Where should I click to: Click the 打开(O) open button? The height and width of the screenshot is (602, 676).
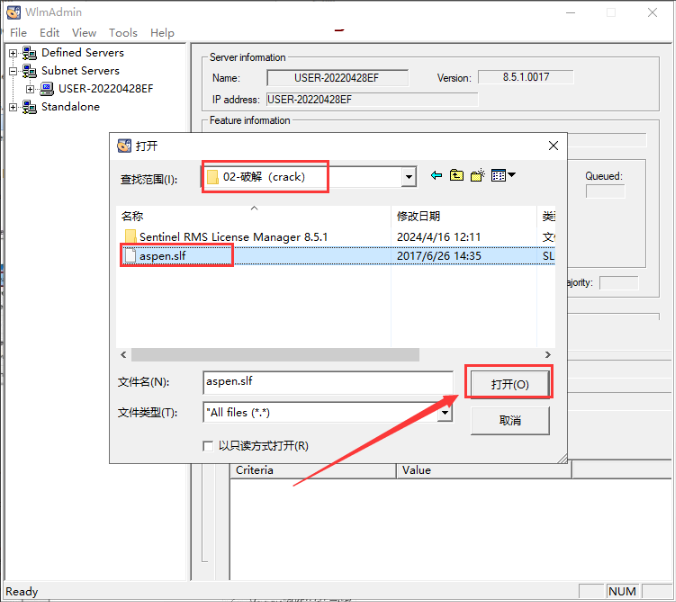pyautogui.click(x=510, y=384)
